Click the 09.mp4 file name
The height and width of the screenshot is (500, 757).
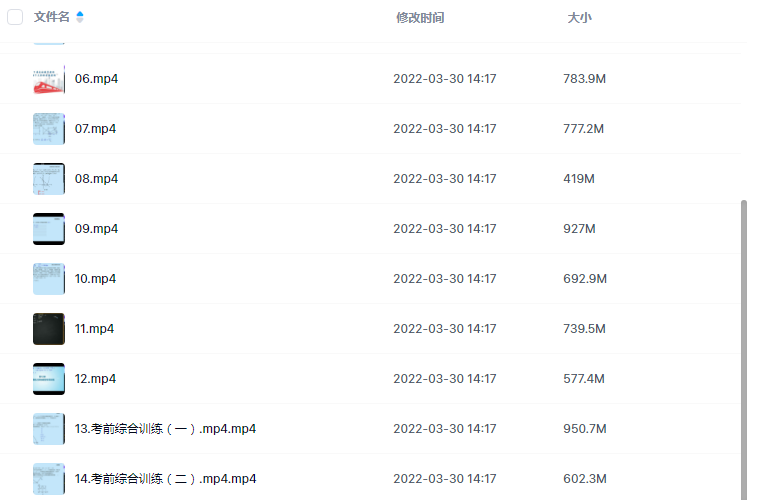click(96, 229)
